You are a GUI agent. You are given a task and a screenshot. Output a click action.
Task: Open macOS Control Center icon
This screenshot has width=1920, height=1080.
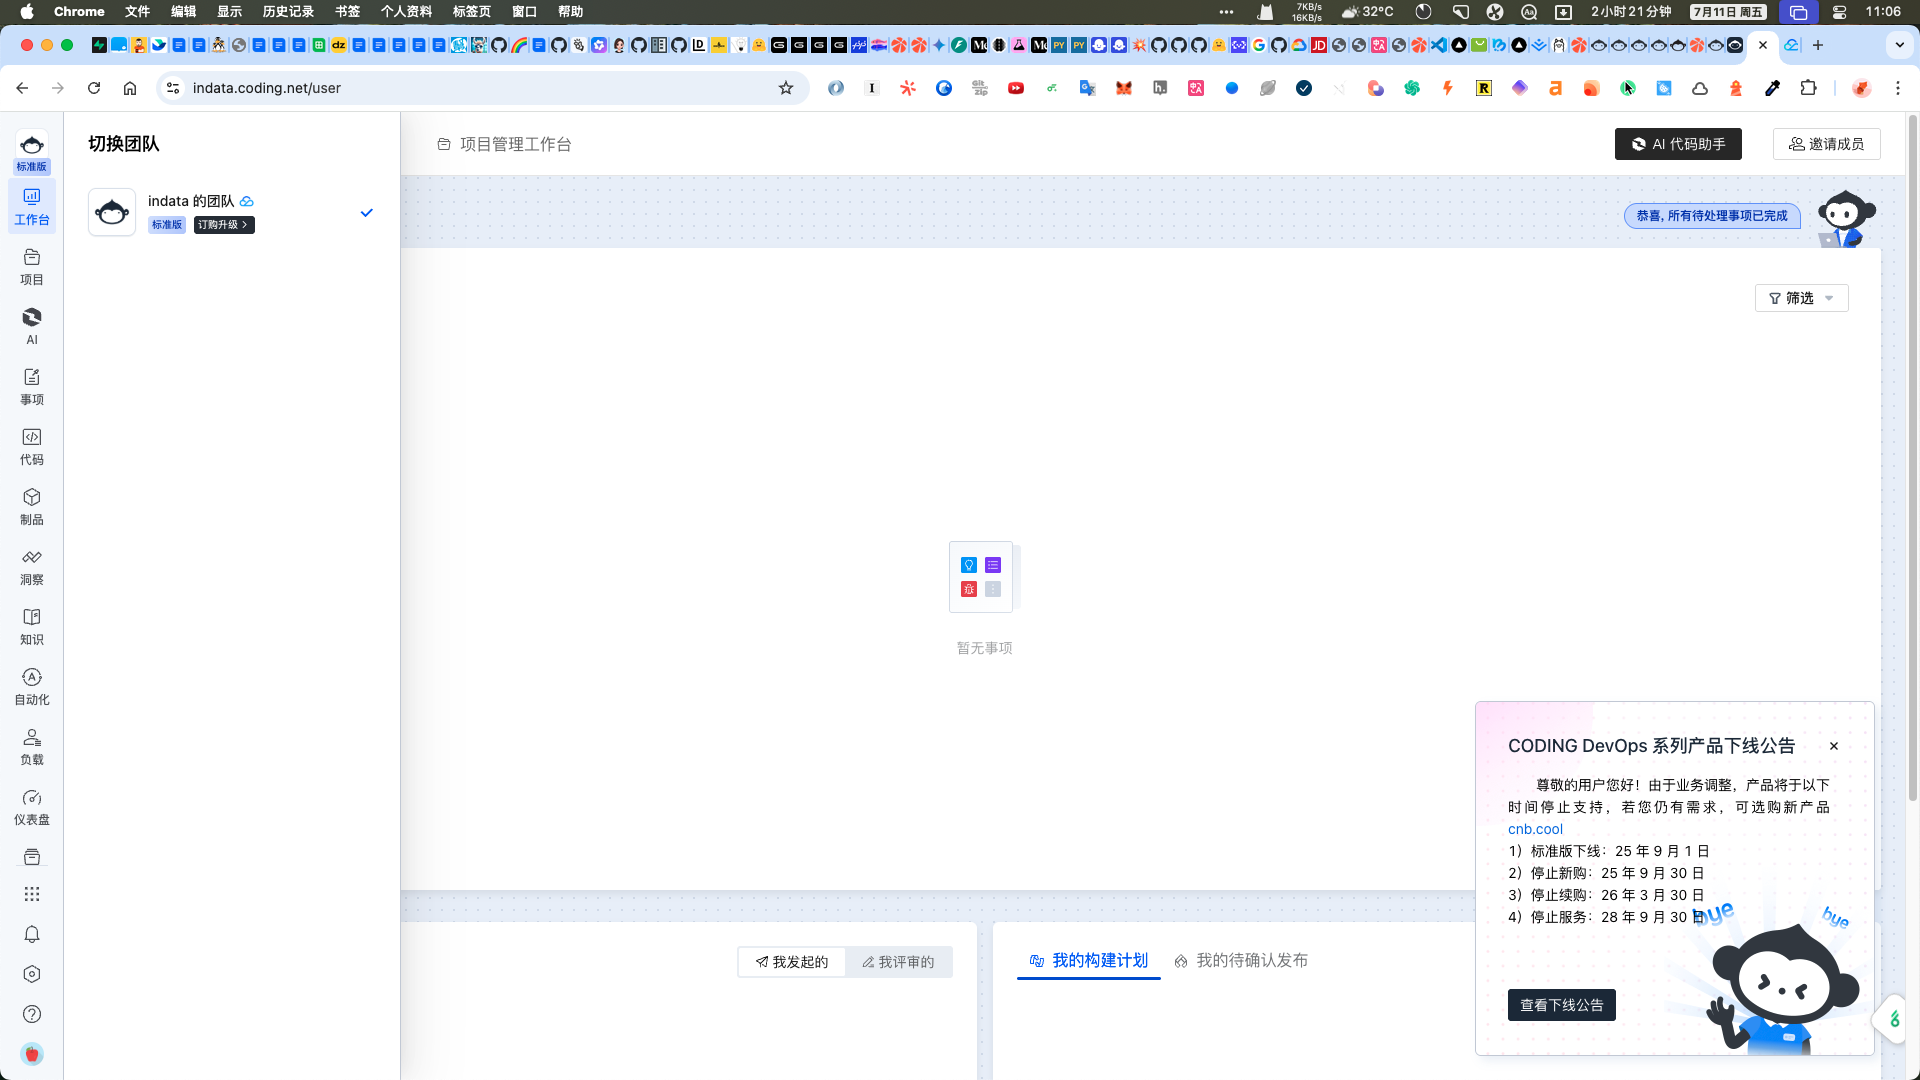coord(1839,12)
